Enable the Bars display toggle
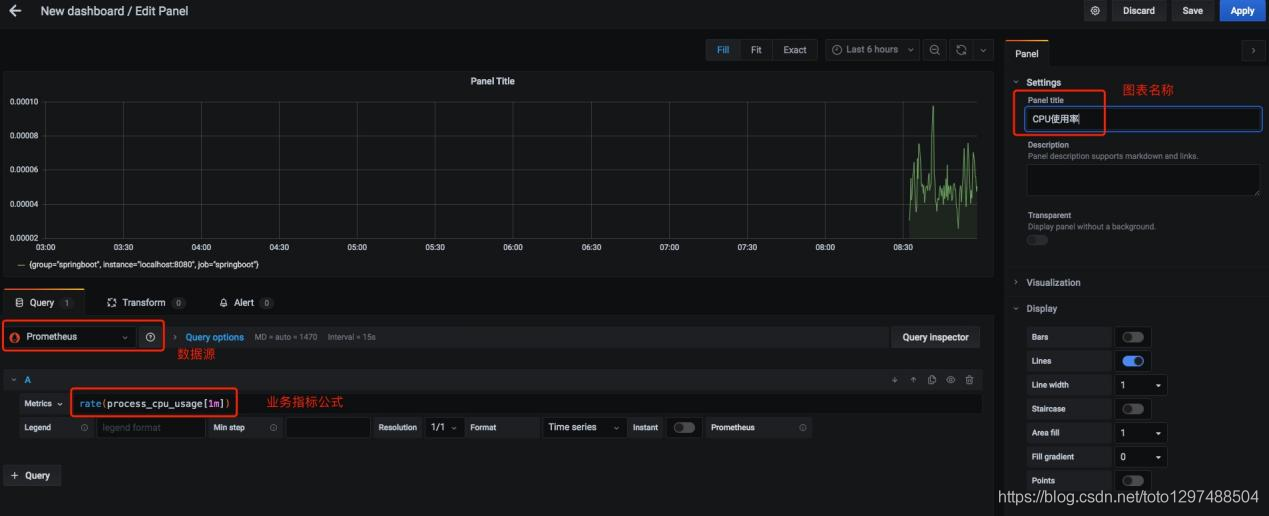 click(1133, 337)
